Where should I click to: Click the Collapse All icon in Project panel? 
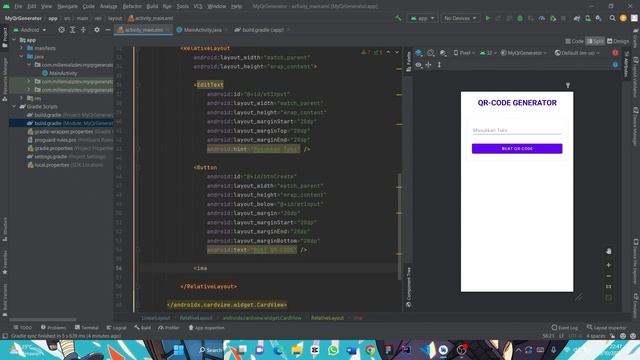click(x=83, y=30)
